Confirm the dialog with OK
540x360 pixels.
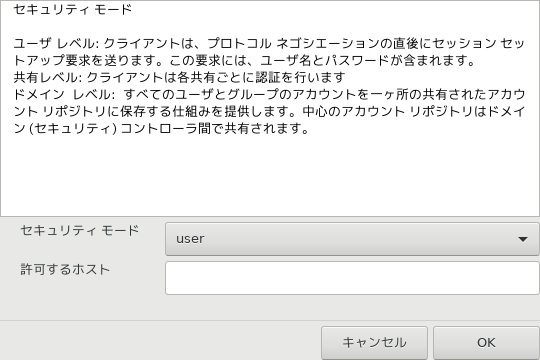[486, 342]
